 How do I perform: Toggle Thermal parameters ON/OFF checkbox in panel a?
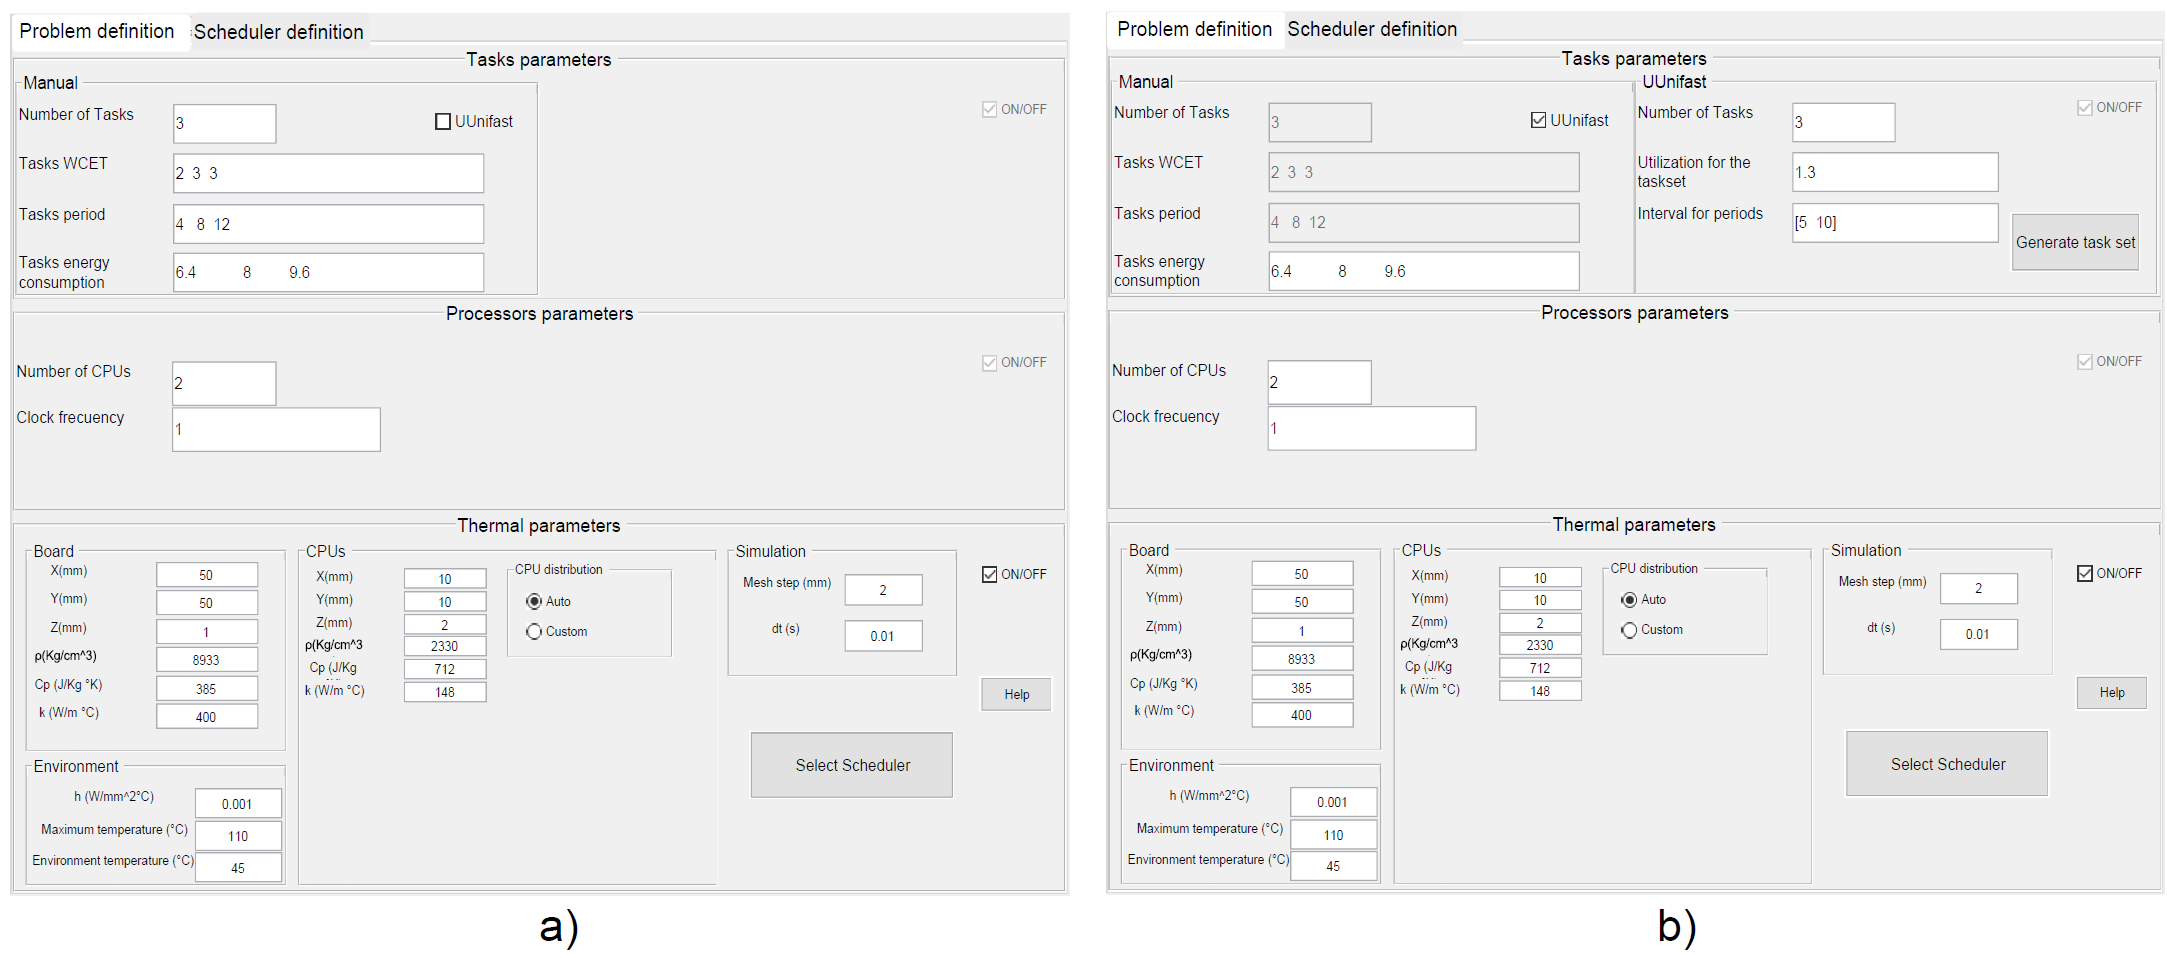990,574
